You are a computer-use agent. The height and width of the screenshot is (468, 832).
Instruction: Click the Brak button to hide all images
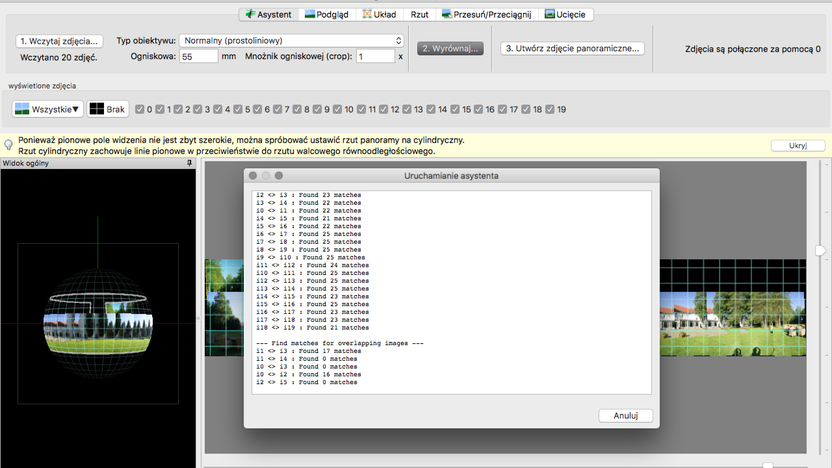point(108,109)
